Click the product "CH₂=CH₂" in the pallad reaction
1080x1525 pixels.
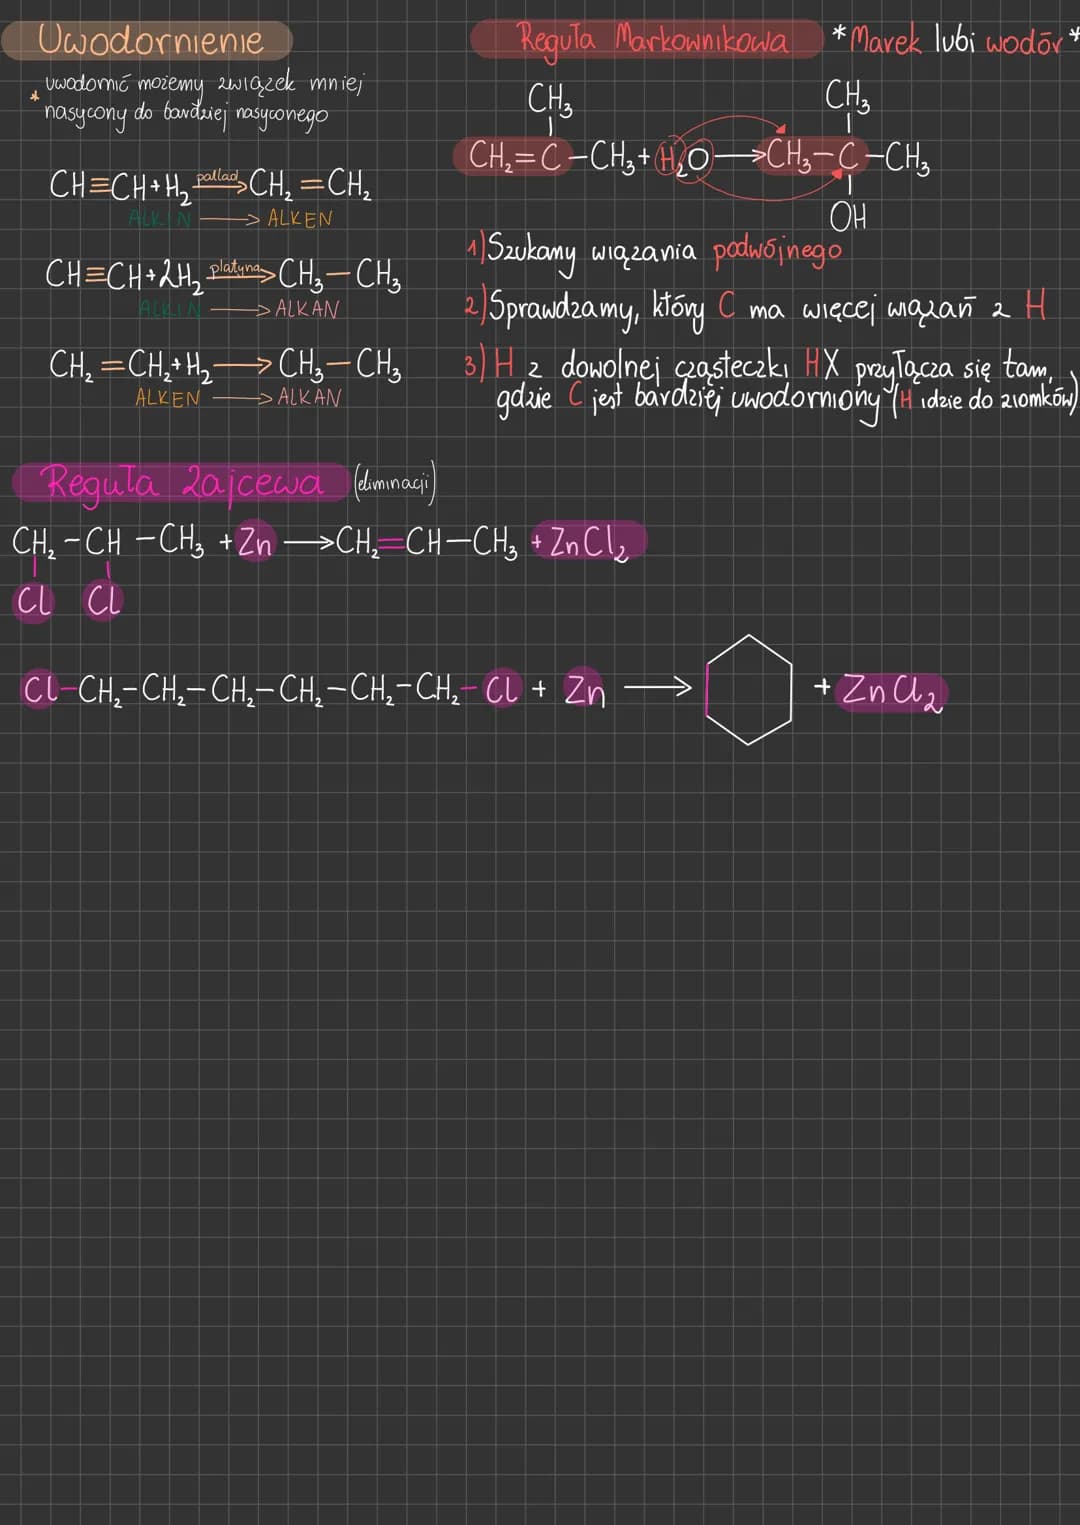310,185
